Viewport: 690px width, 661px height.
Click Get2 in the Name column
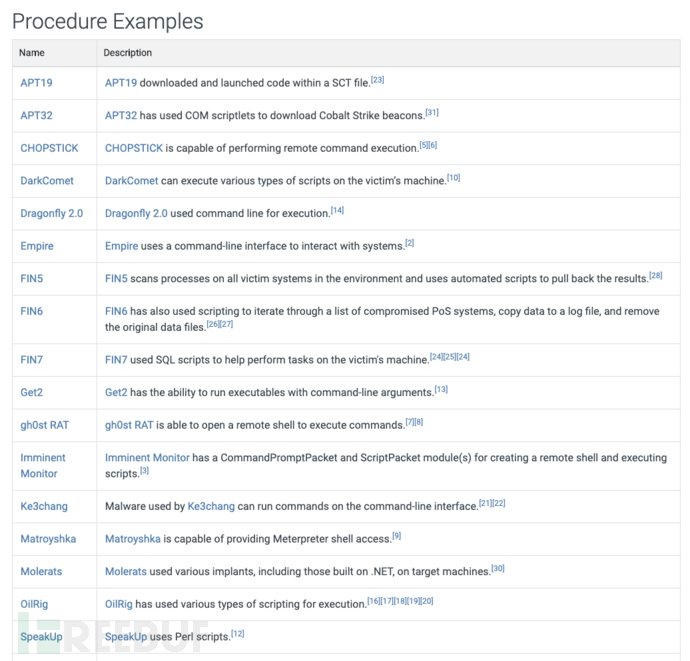(32, 392)
